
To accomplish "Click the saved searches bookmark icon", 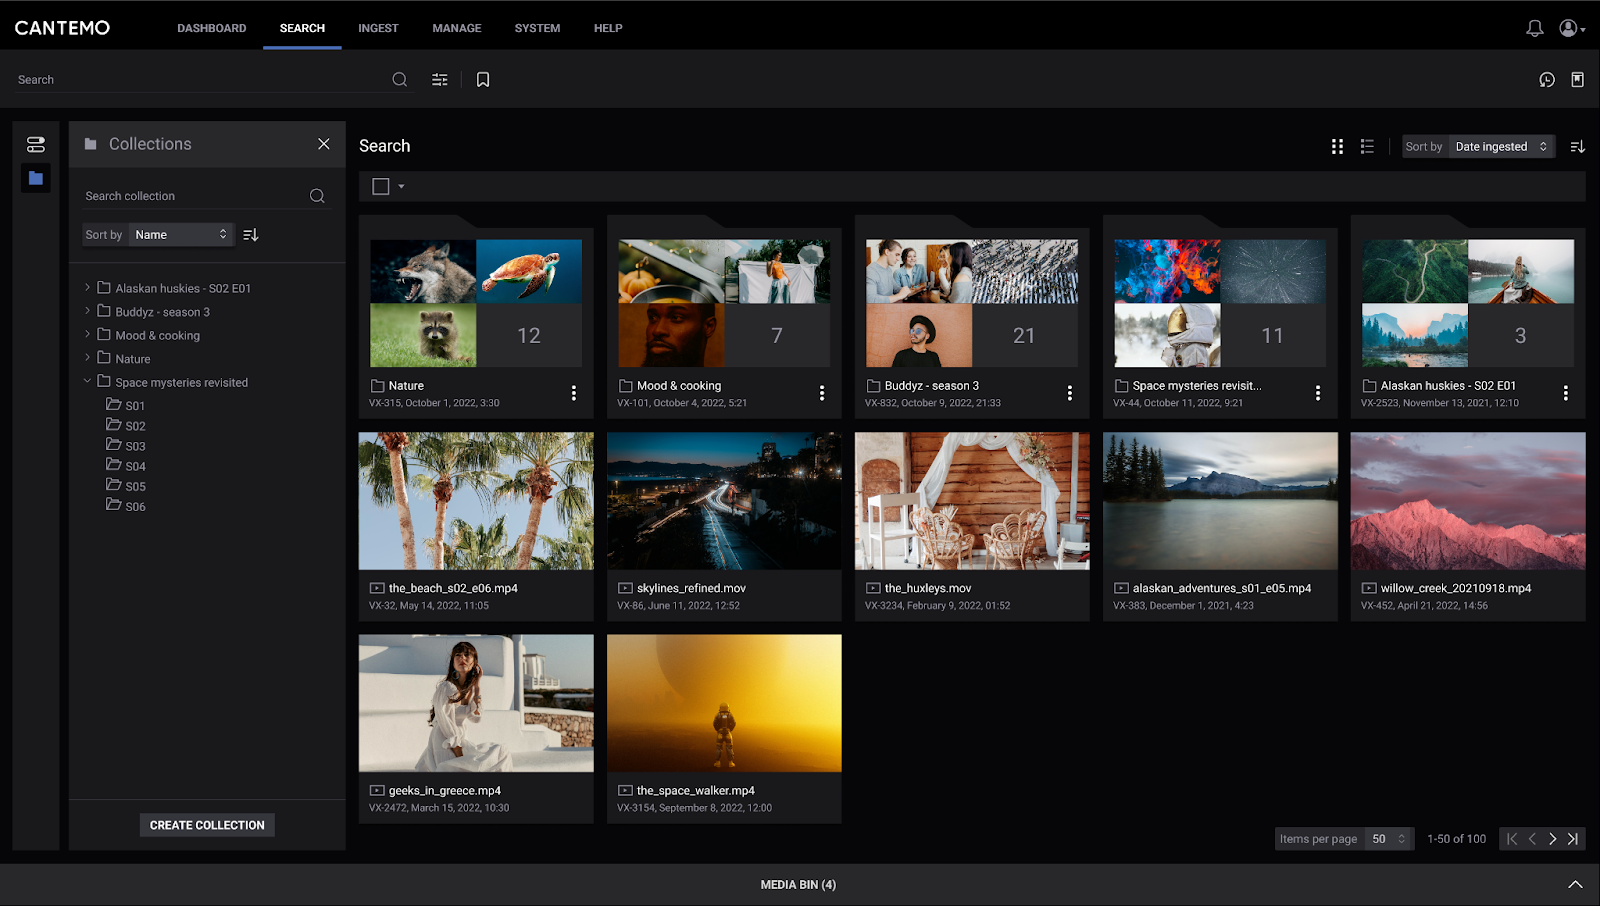I will coord(483,79).
